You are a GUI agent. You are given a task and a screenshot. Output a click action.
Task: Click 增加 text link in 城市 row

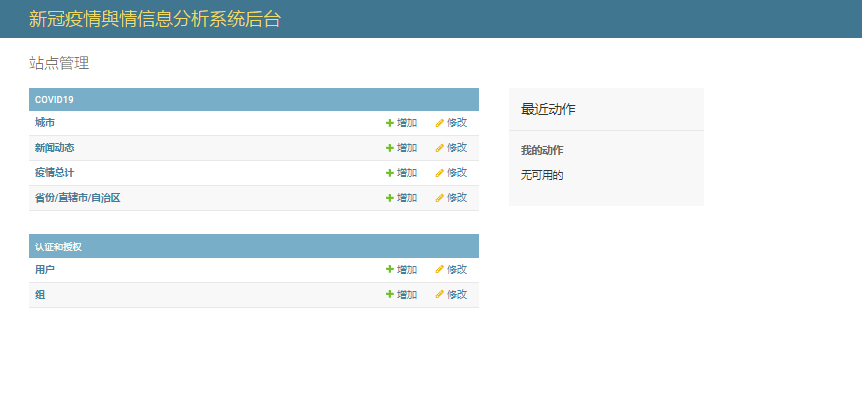tap(407, 123)
